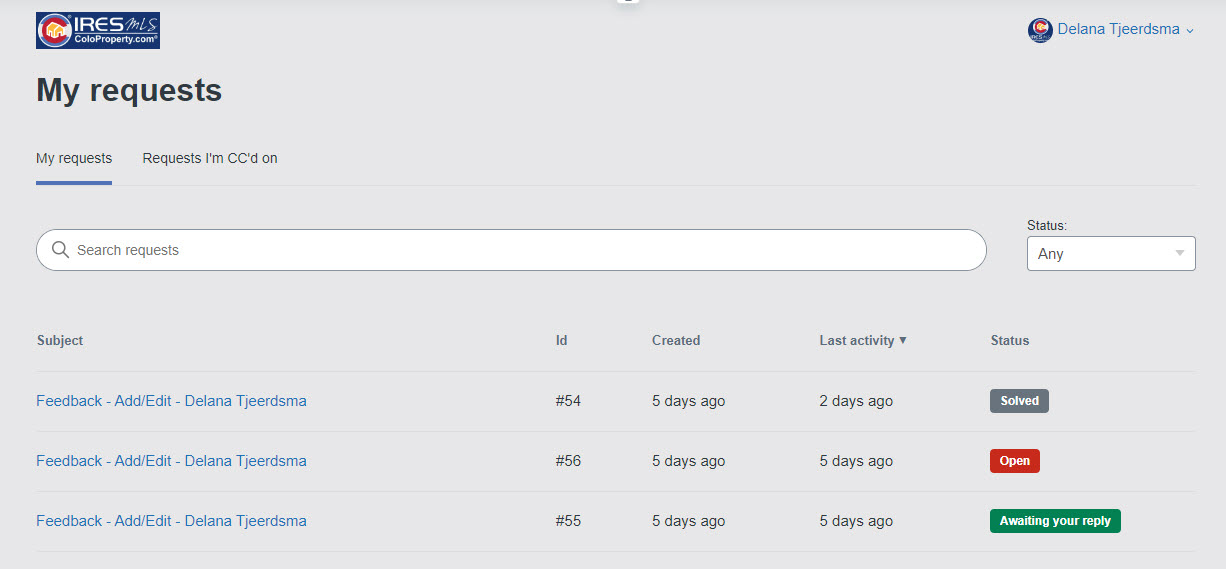Viewport: 1226px width, 569px height.
Task: Click the Subject column header
Action: tap(60, 340)
